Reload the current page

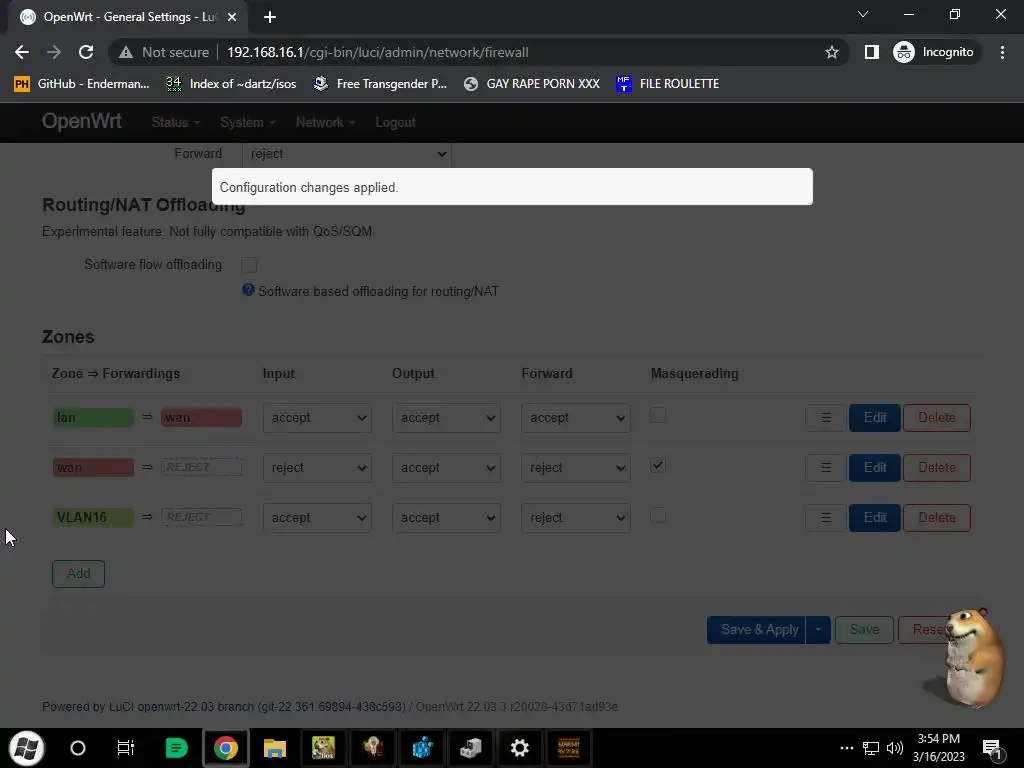pos(86,52)
